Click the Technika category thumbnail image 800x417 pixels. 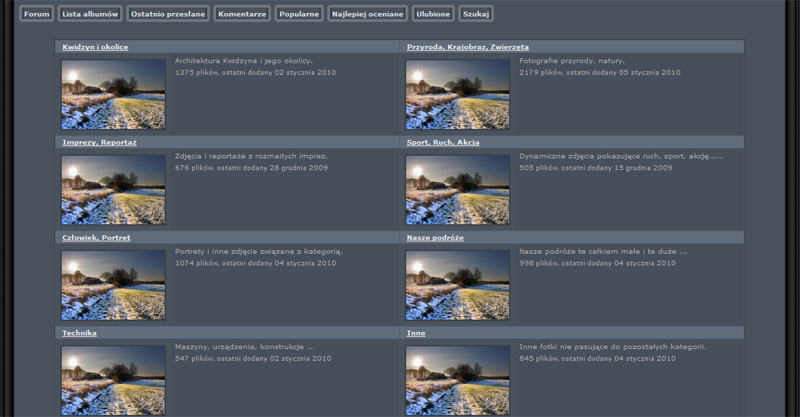click(113, 379)
